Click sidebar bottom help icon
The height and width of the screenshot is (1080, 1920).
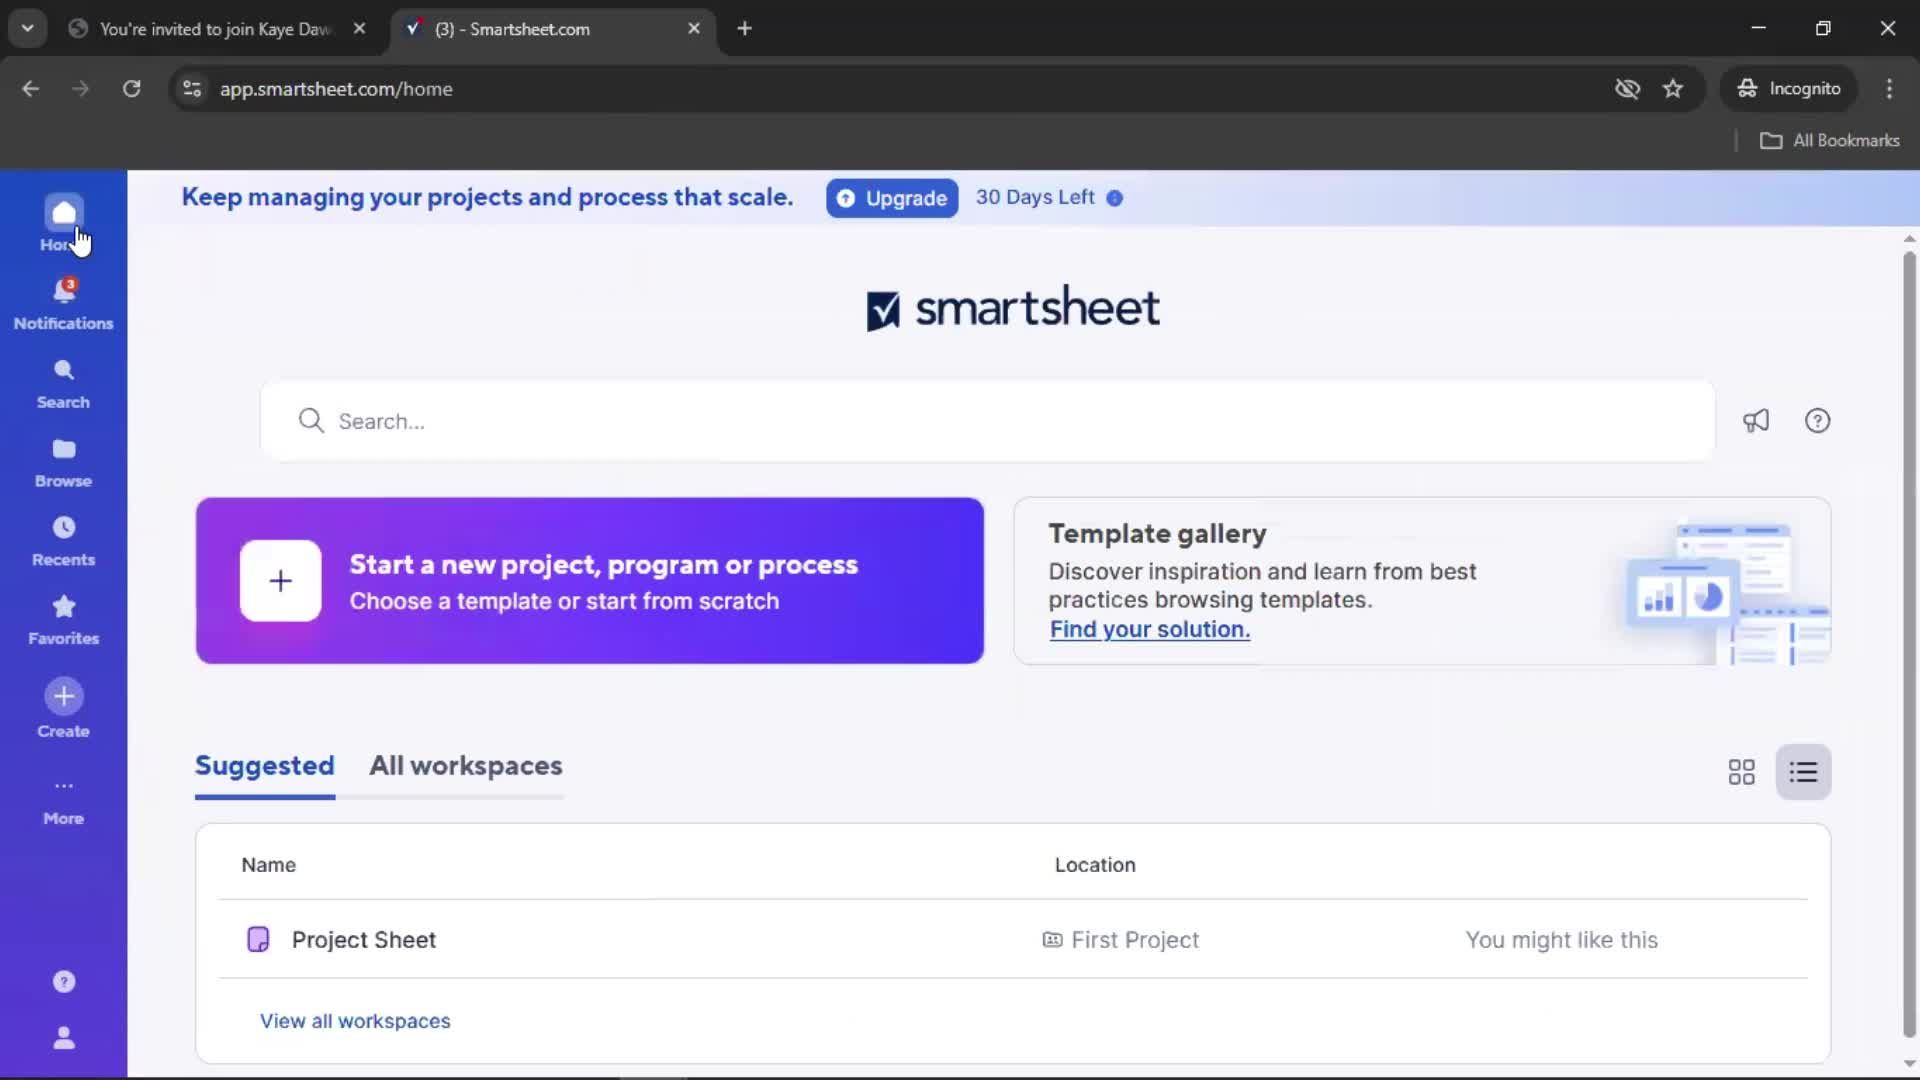(63, 982)
